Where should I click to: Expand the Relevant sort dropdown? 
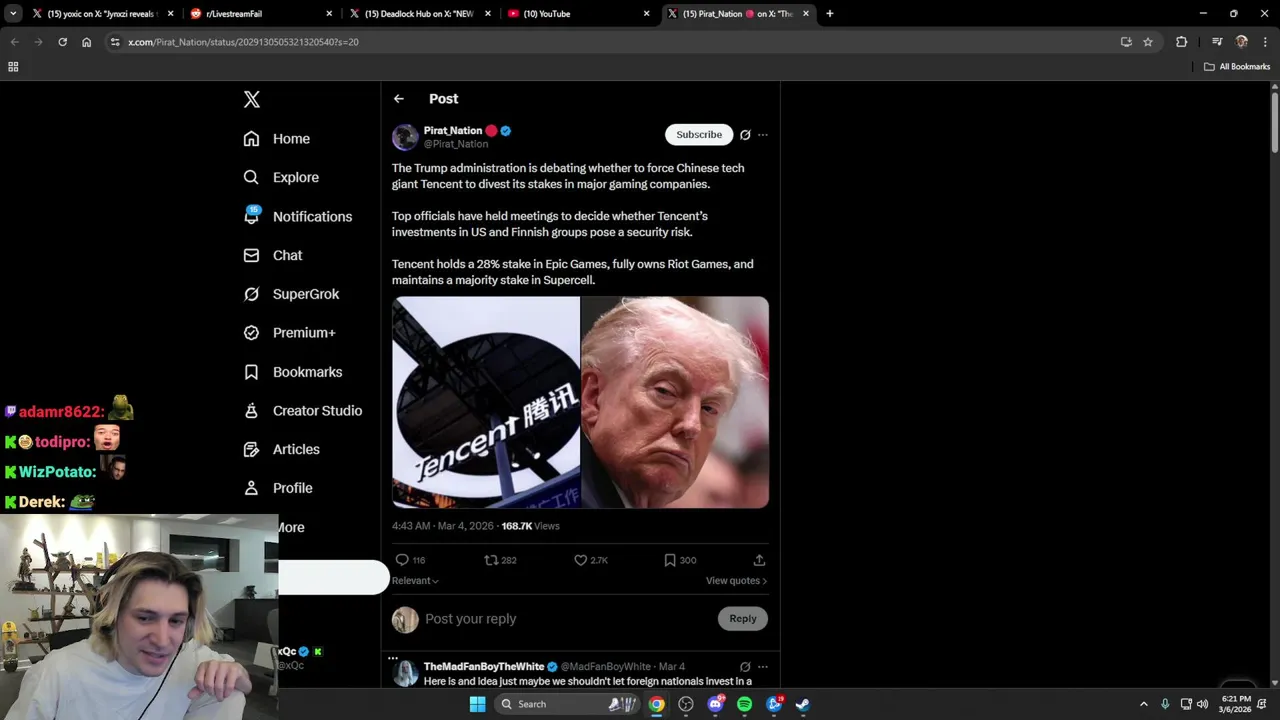[x=415, y=580]
